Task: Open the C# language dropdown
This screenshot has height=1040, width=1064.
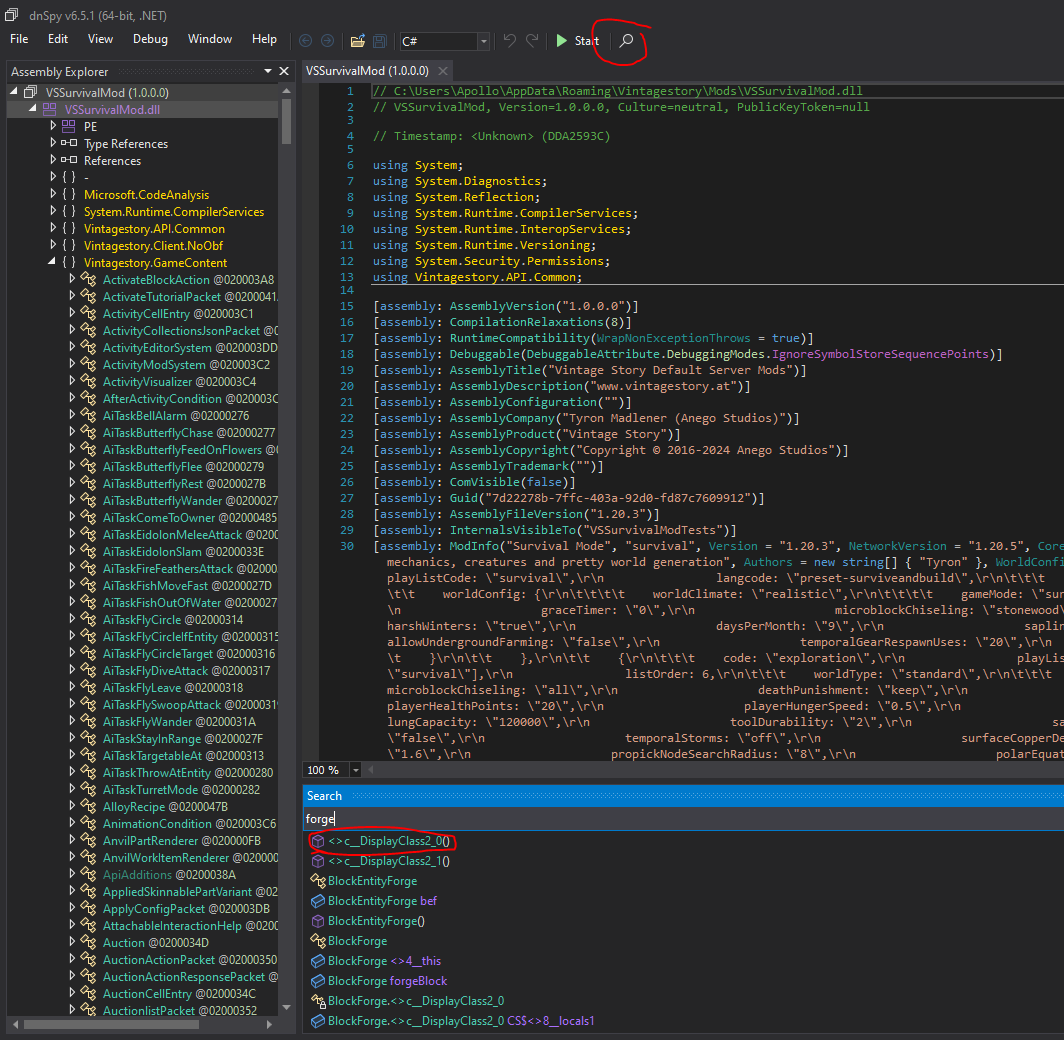Action: point(484,41)
